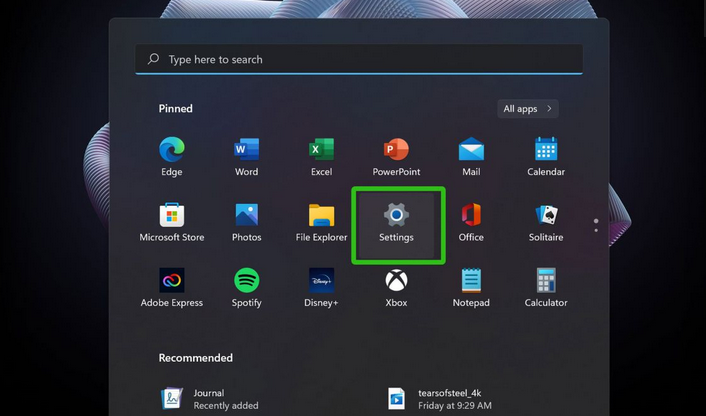Open Notepad
The height and width of the screenshot is (416, 706).
[471, 288]
